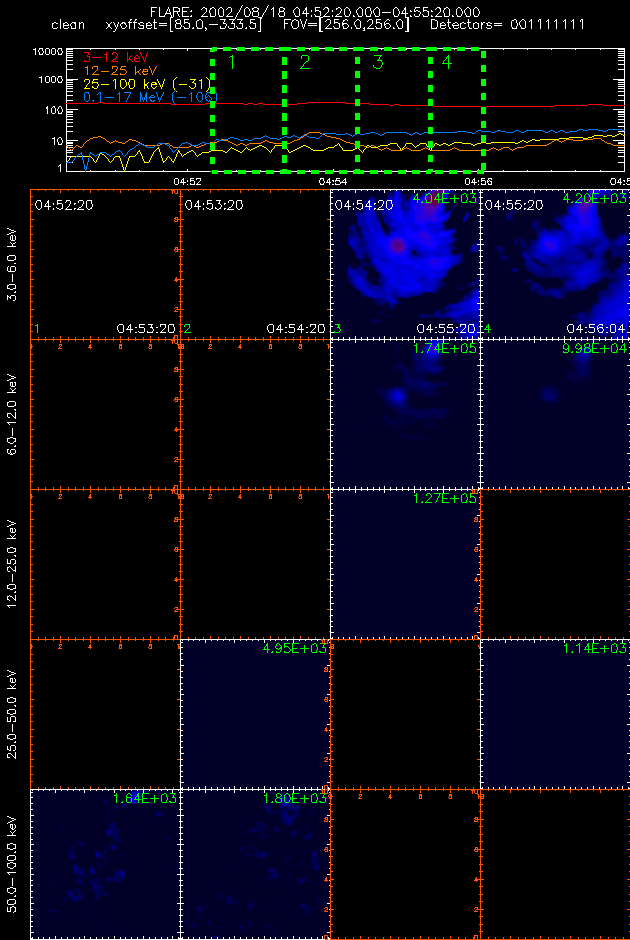
Task: Open the 6.0-12.0 keV image with 9.98E+04 peak
Action: (x=556, y=414)
